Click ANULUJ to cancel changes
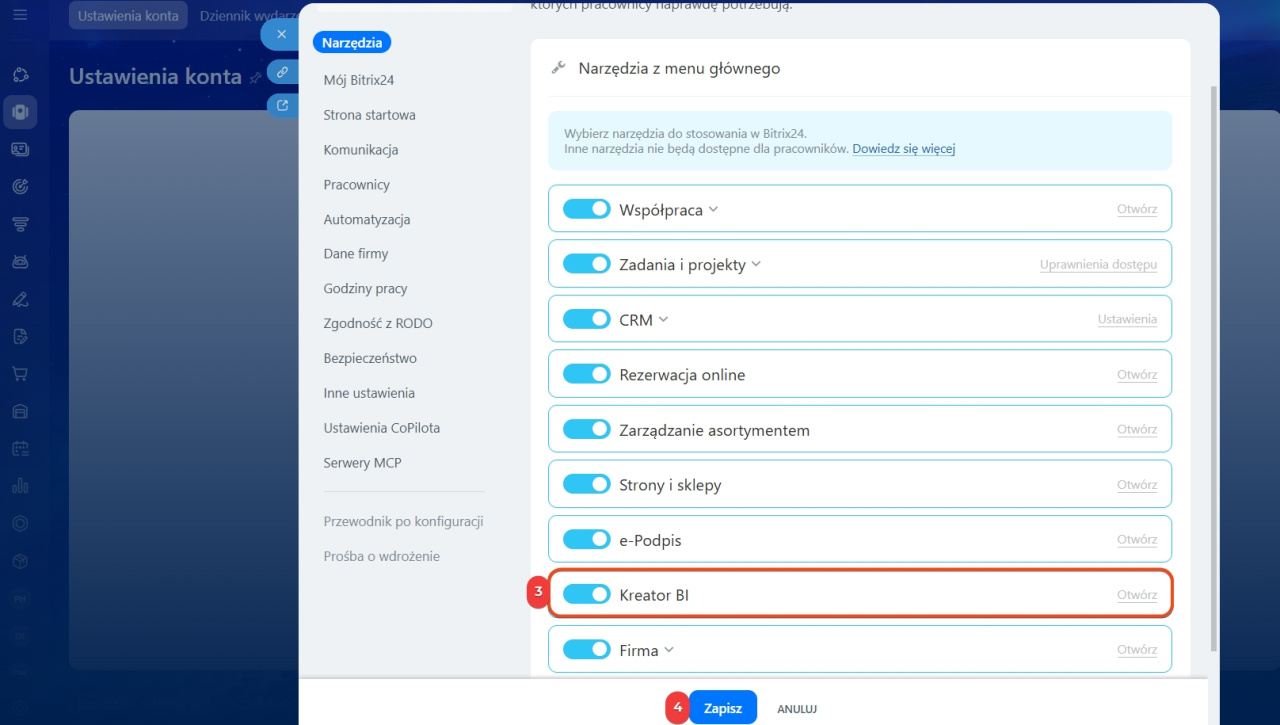This screenshot has width=1280, height=725. click(x=797, y=709)
